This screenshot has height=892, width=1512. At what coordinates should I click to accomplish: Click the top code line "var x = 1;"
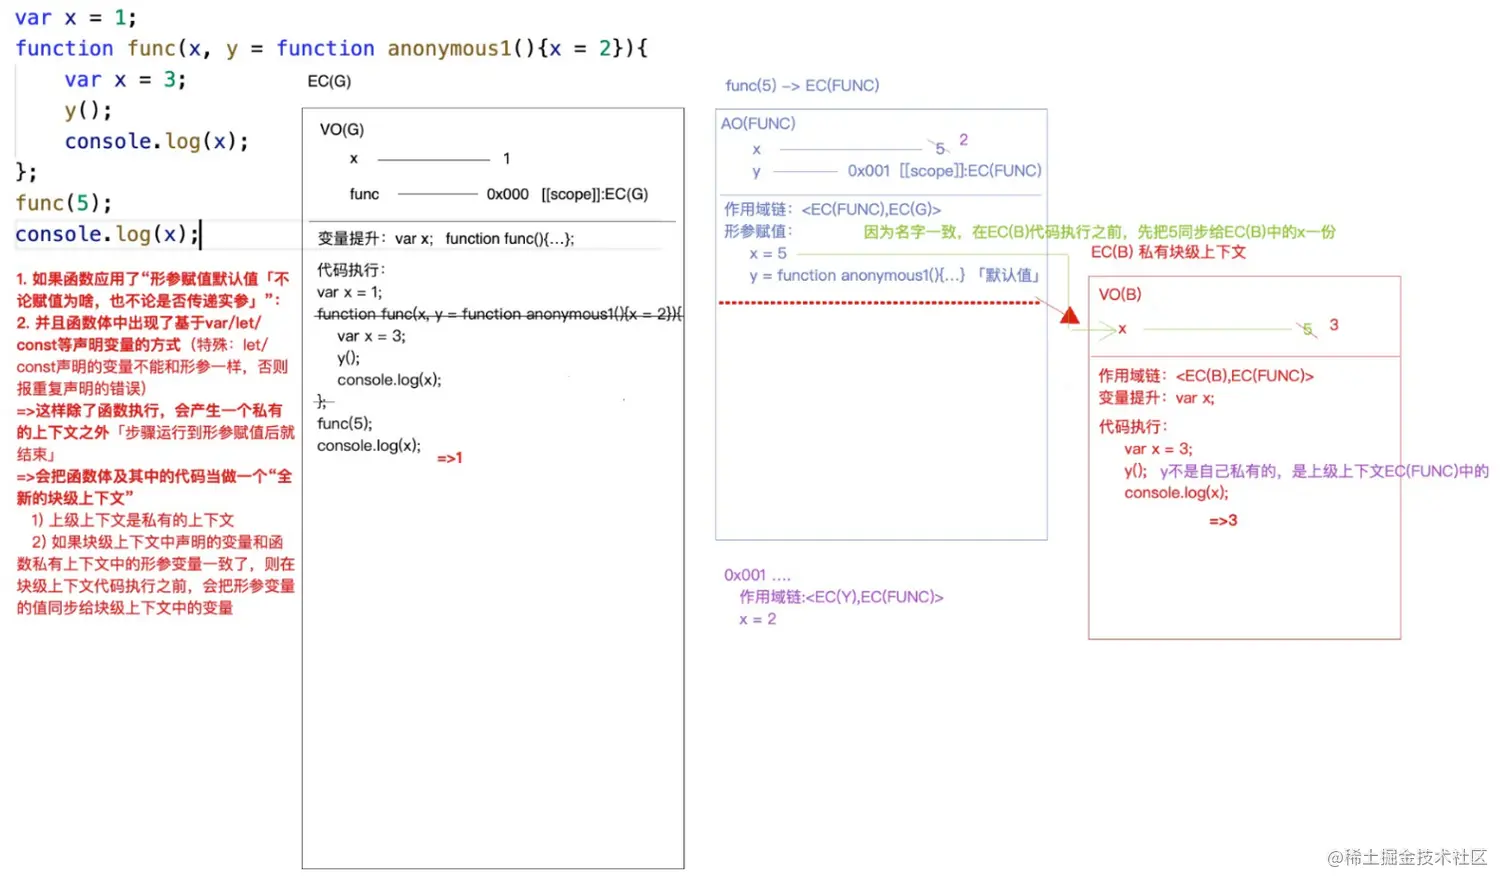(x=76, y=18)
